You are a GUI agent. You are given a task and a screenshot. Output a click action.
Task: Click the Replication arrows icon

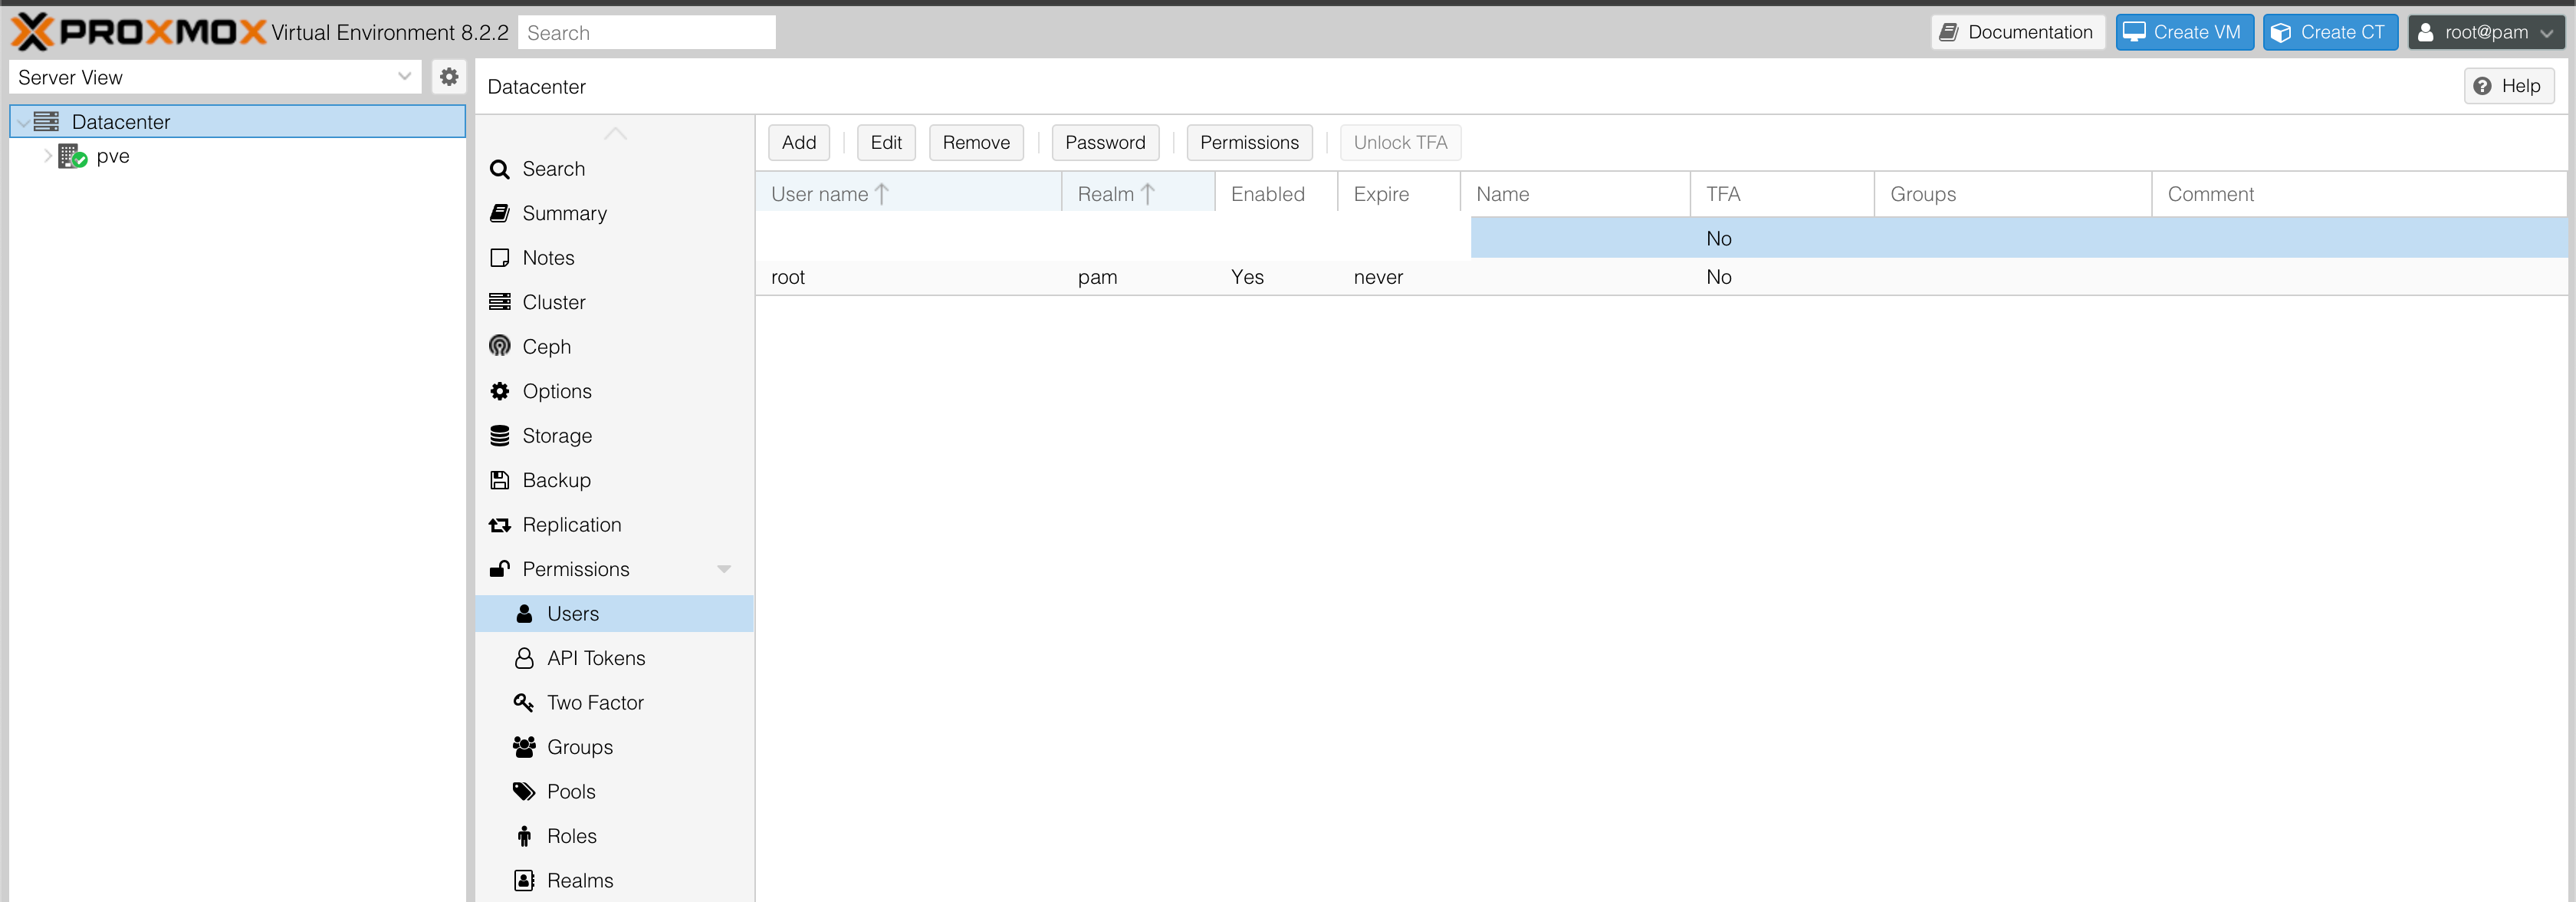pos(500,524)
